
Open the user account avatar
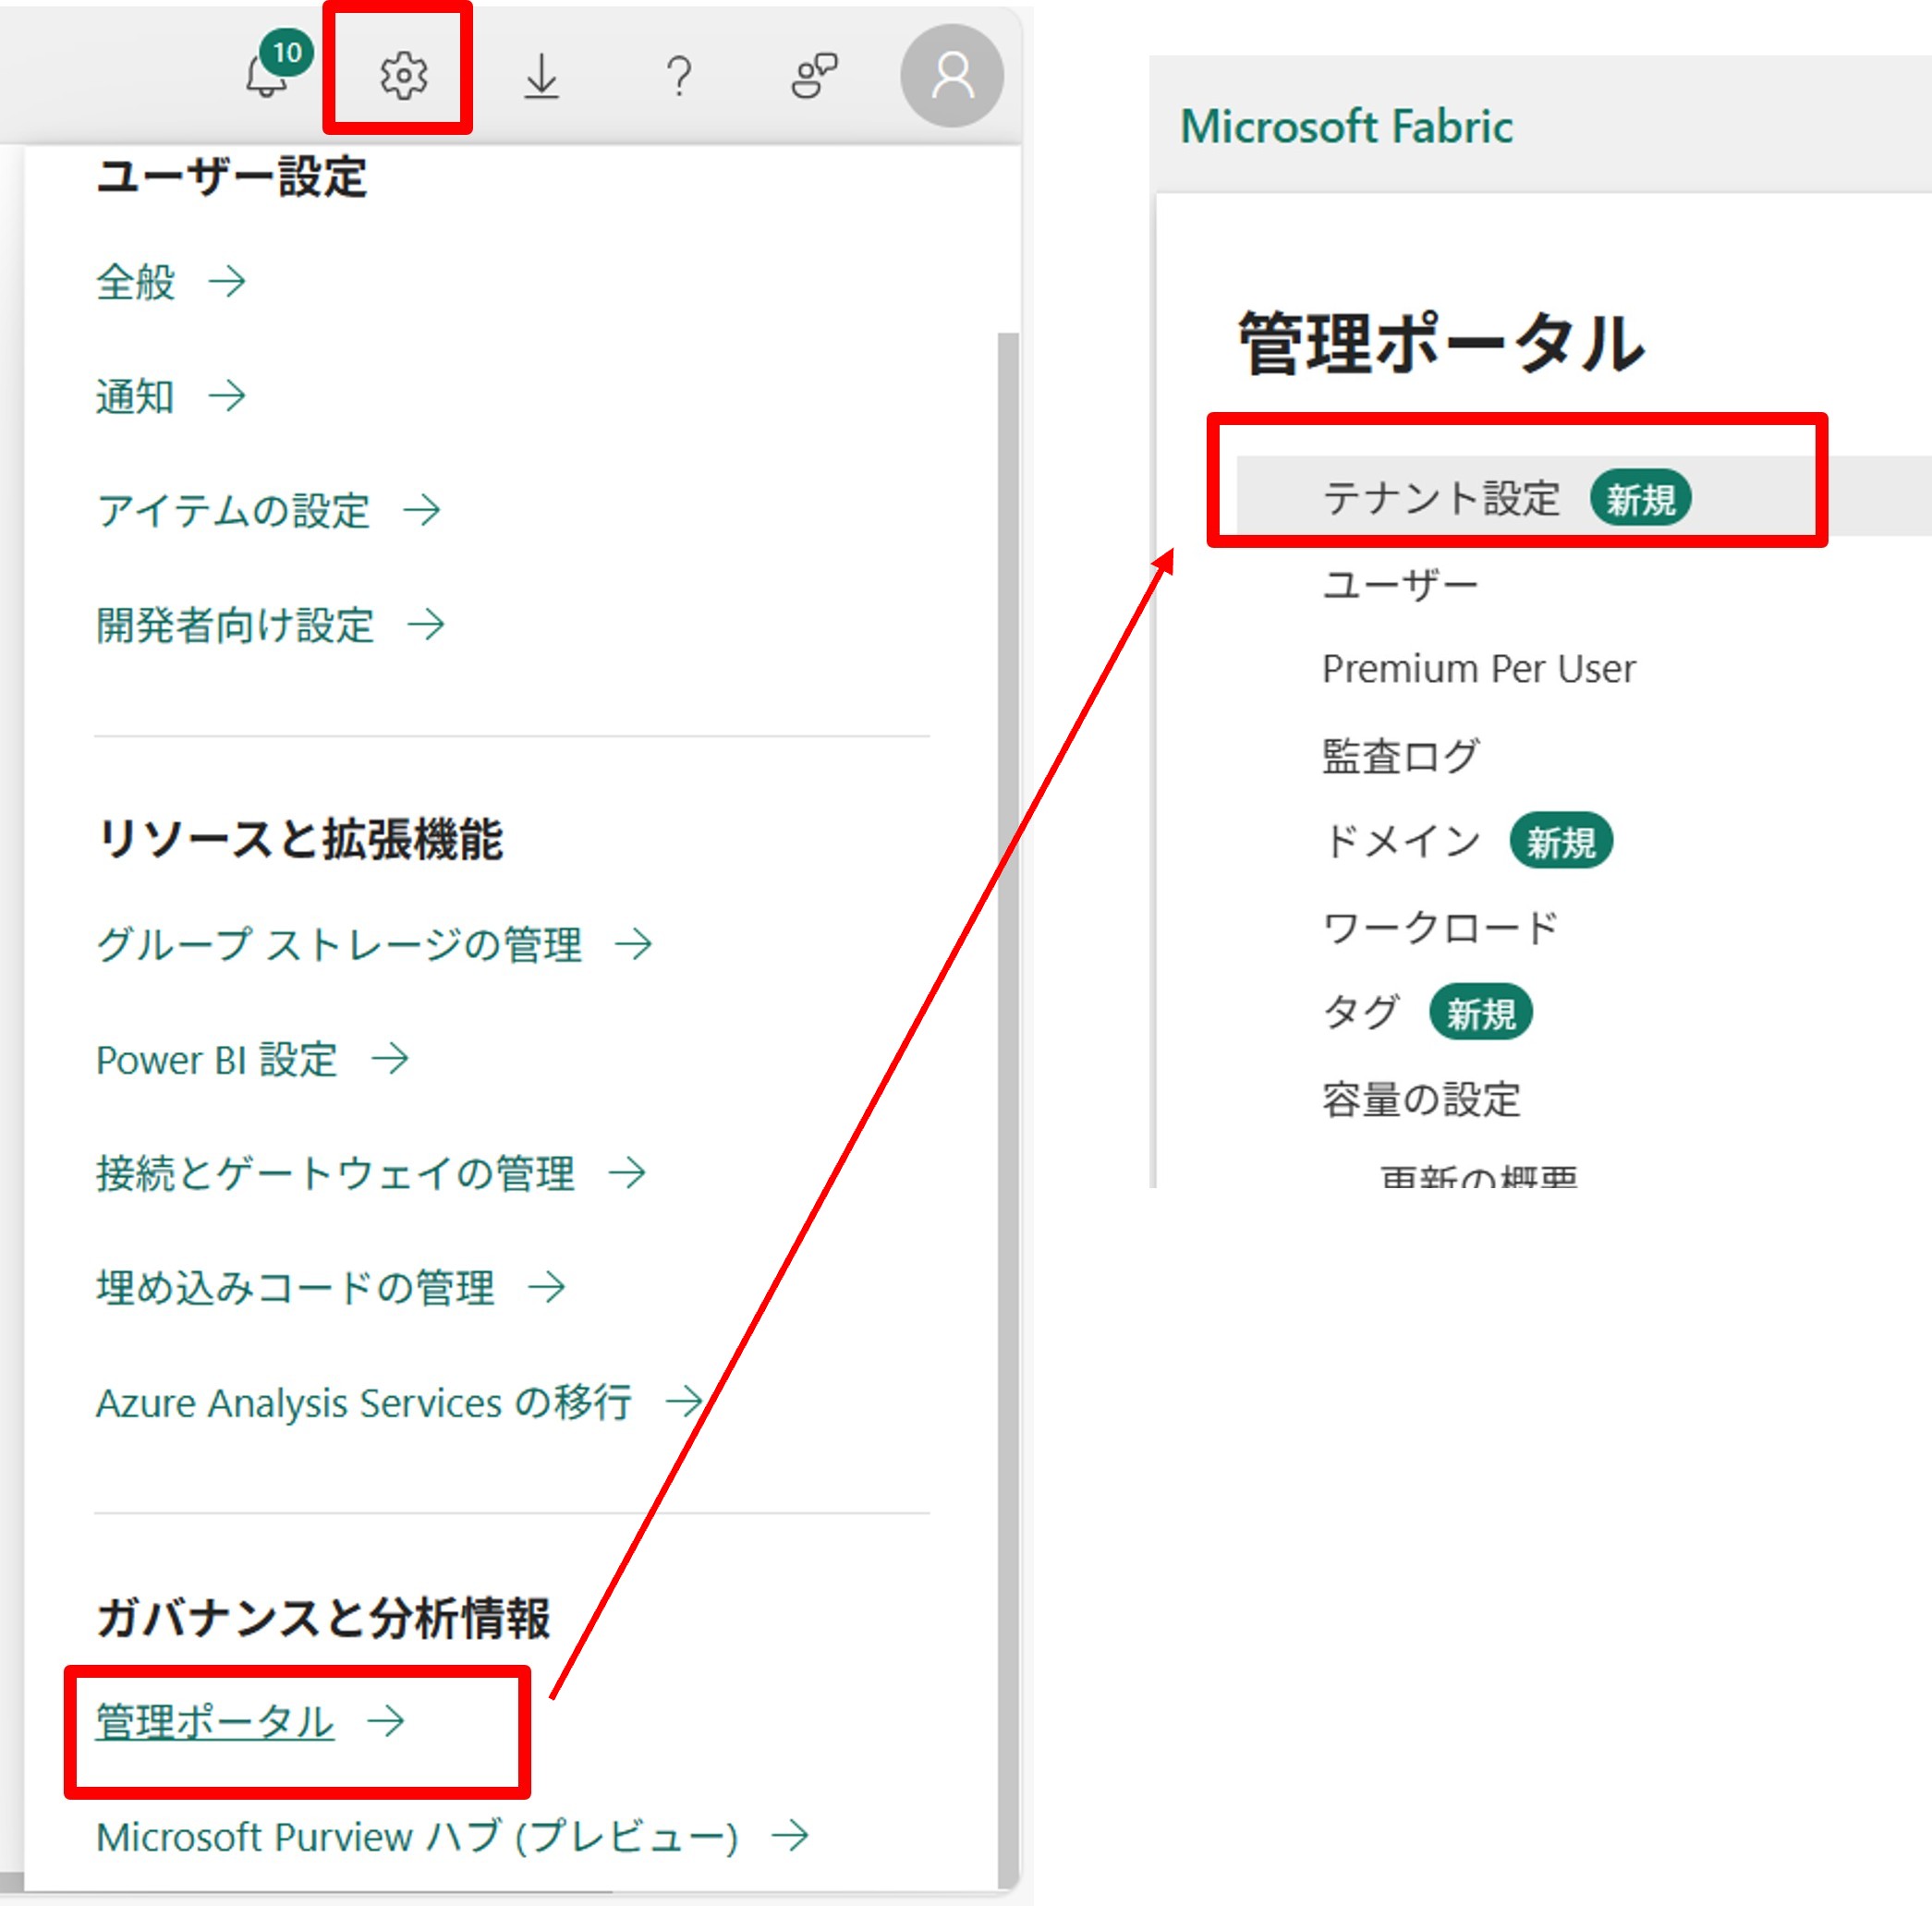[x=952, y=76]
